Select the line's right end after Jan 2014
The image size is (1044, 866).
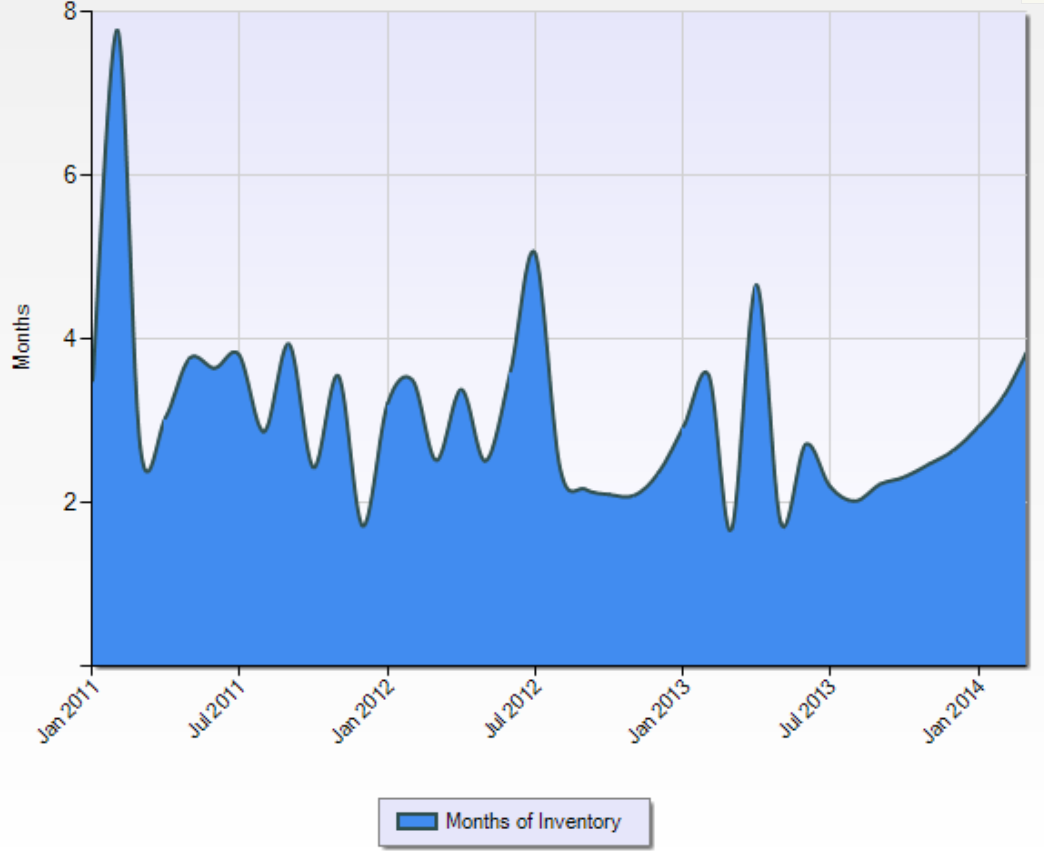tap(1024, 355)
